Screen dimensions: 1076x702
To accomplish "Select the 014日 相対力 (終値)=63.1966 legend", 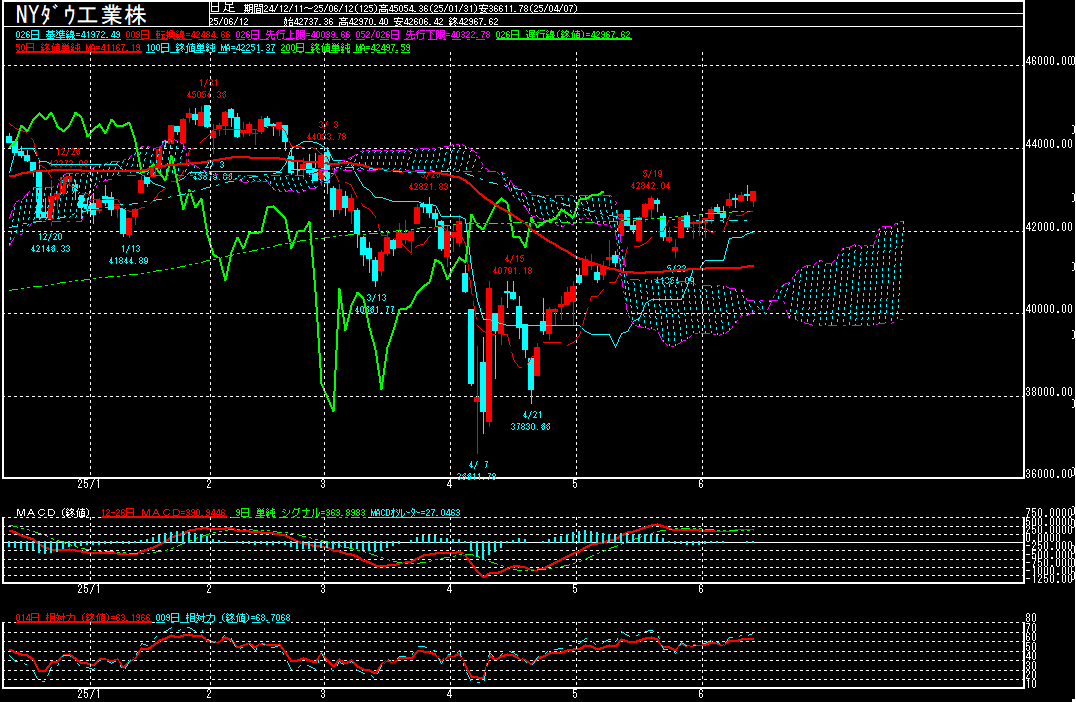I will point(83,618).
